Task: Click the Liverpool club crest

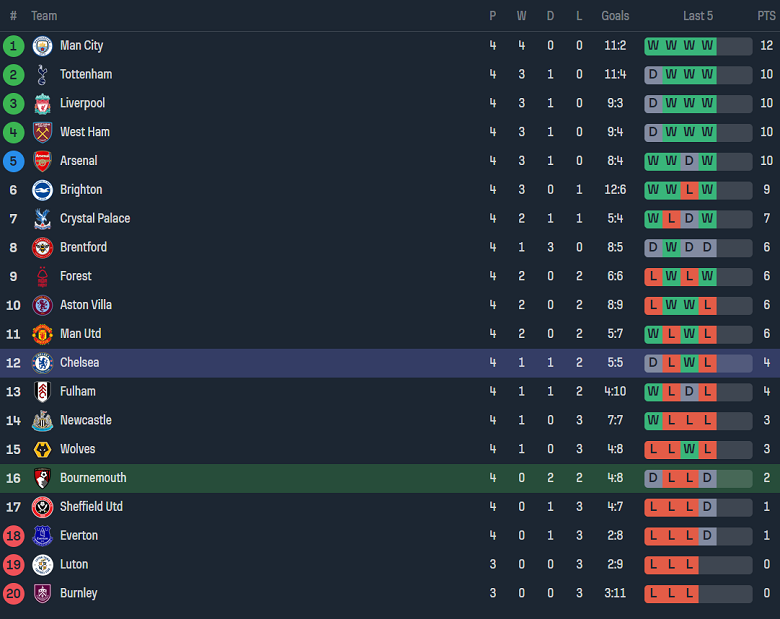Action: [42, 104]
